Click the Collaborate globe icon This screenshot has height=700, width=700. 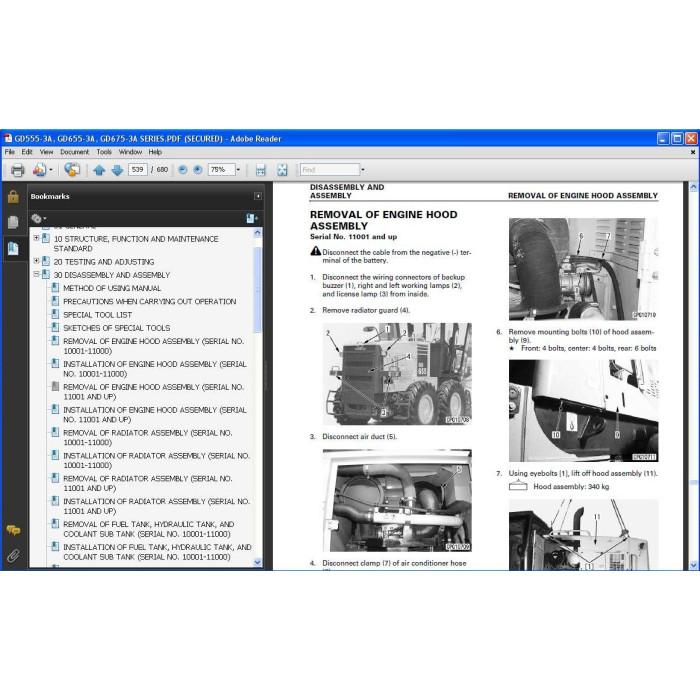tap(71, 170)
